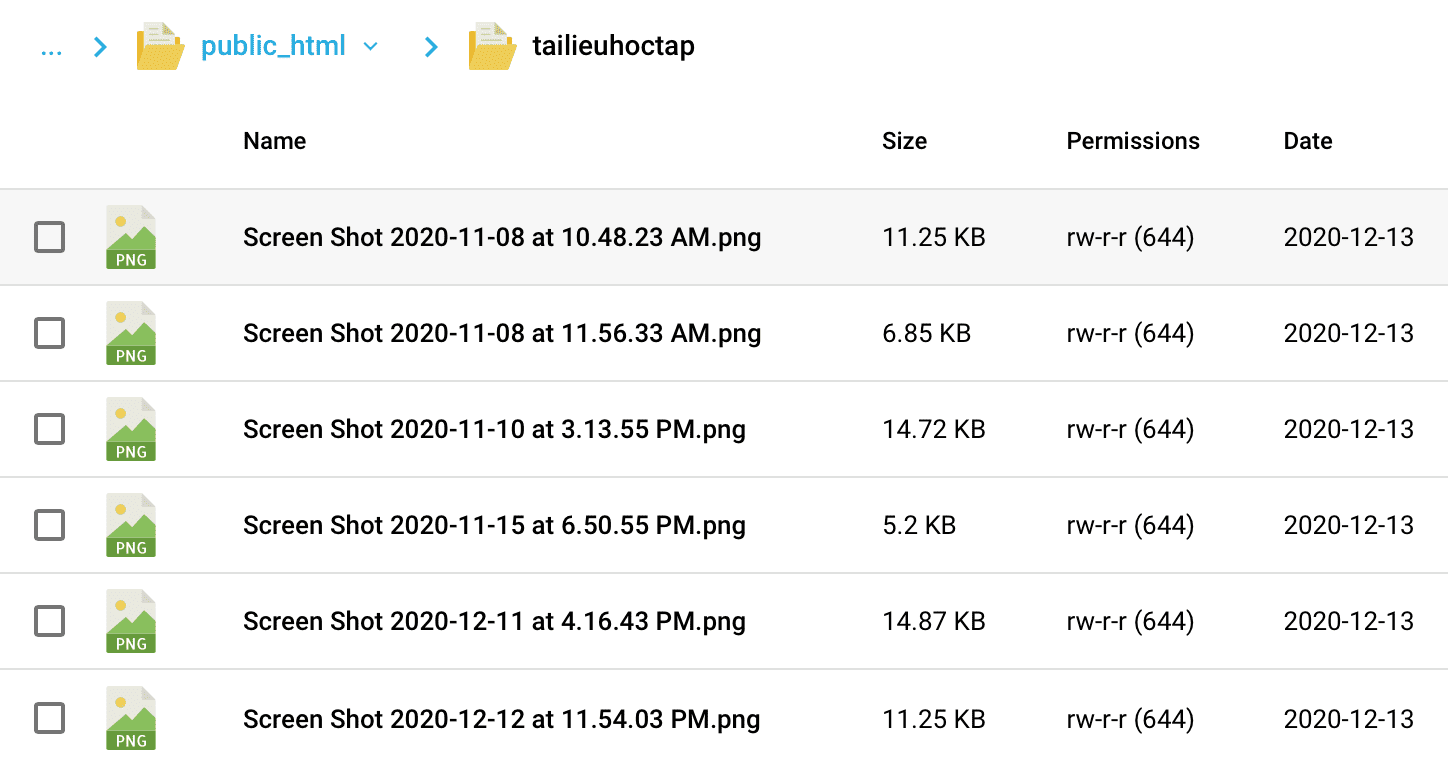Screen dimensions: 1448x776
Task: Click the Date column header
Action: tap(1307, 141)
